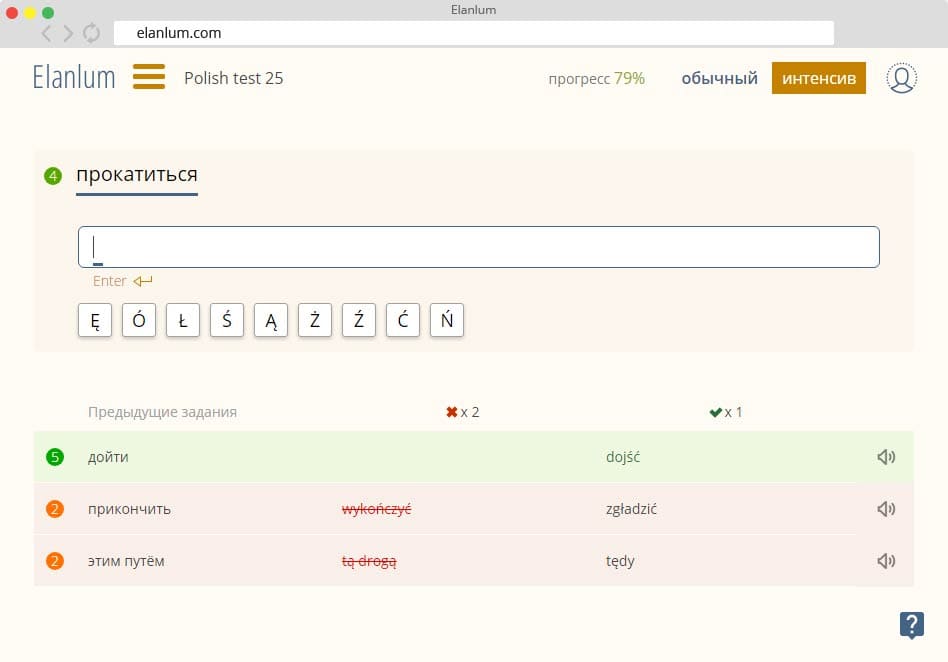The width and height of the screenshot is (948, 662).
Task: Click the green checkmark correct-answers icon
Action: (x=716, y=412)
